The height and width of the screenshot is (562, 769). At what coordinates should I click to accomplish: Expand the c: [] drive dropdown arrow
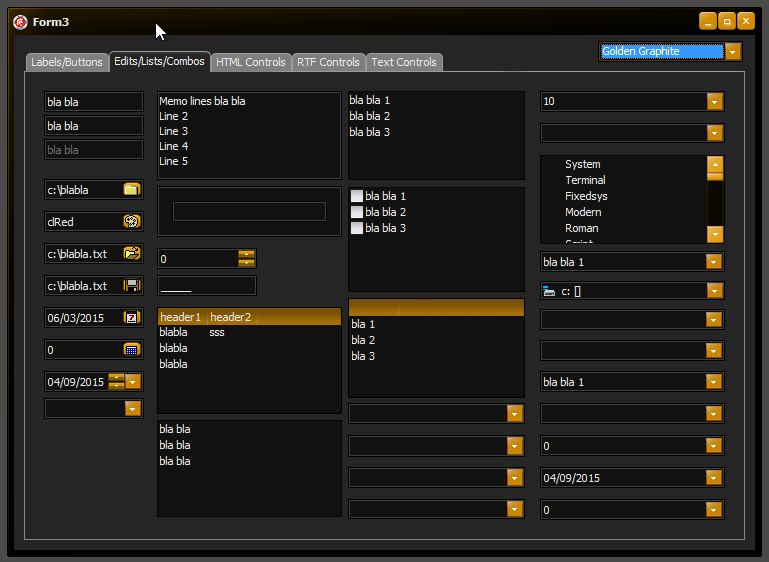click(713, 291)
